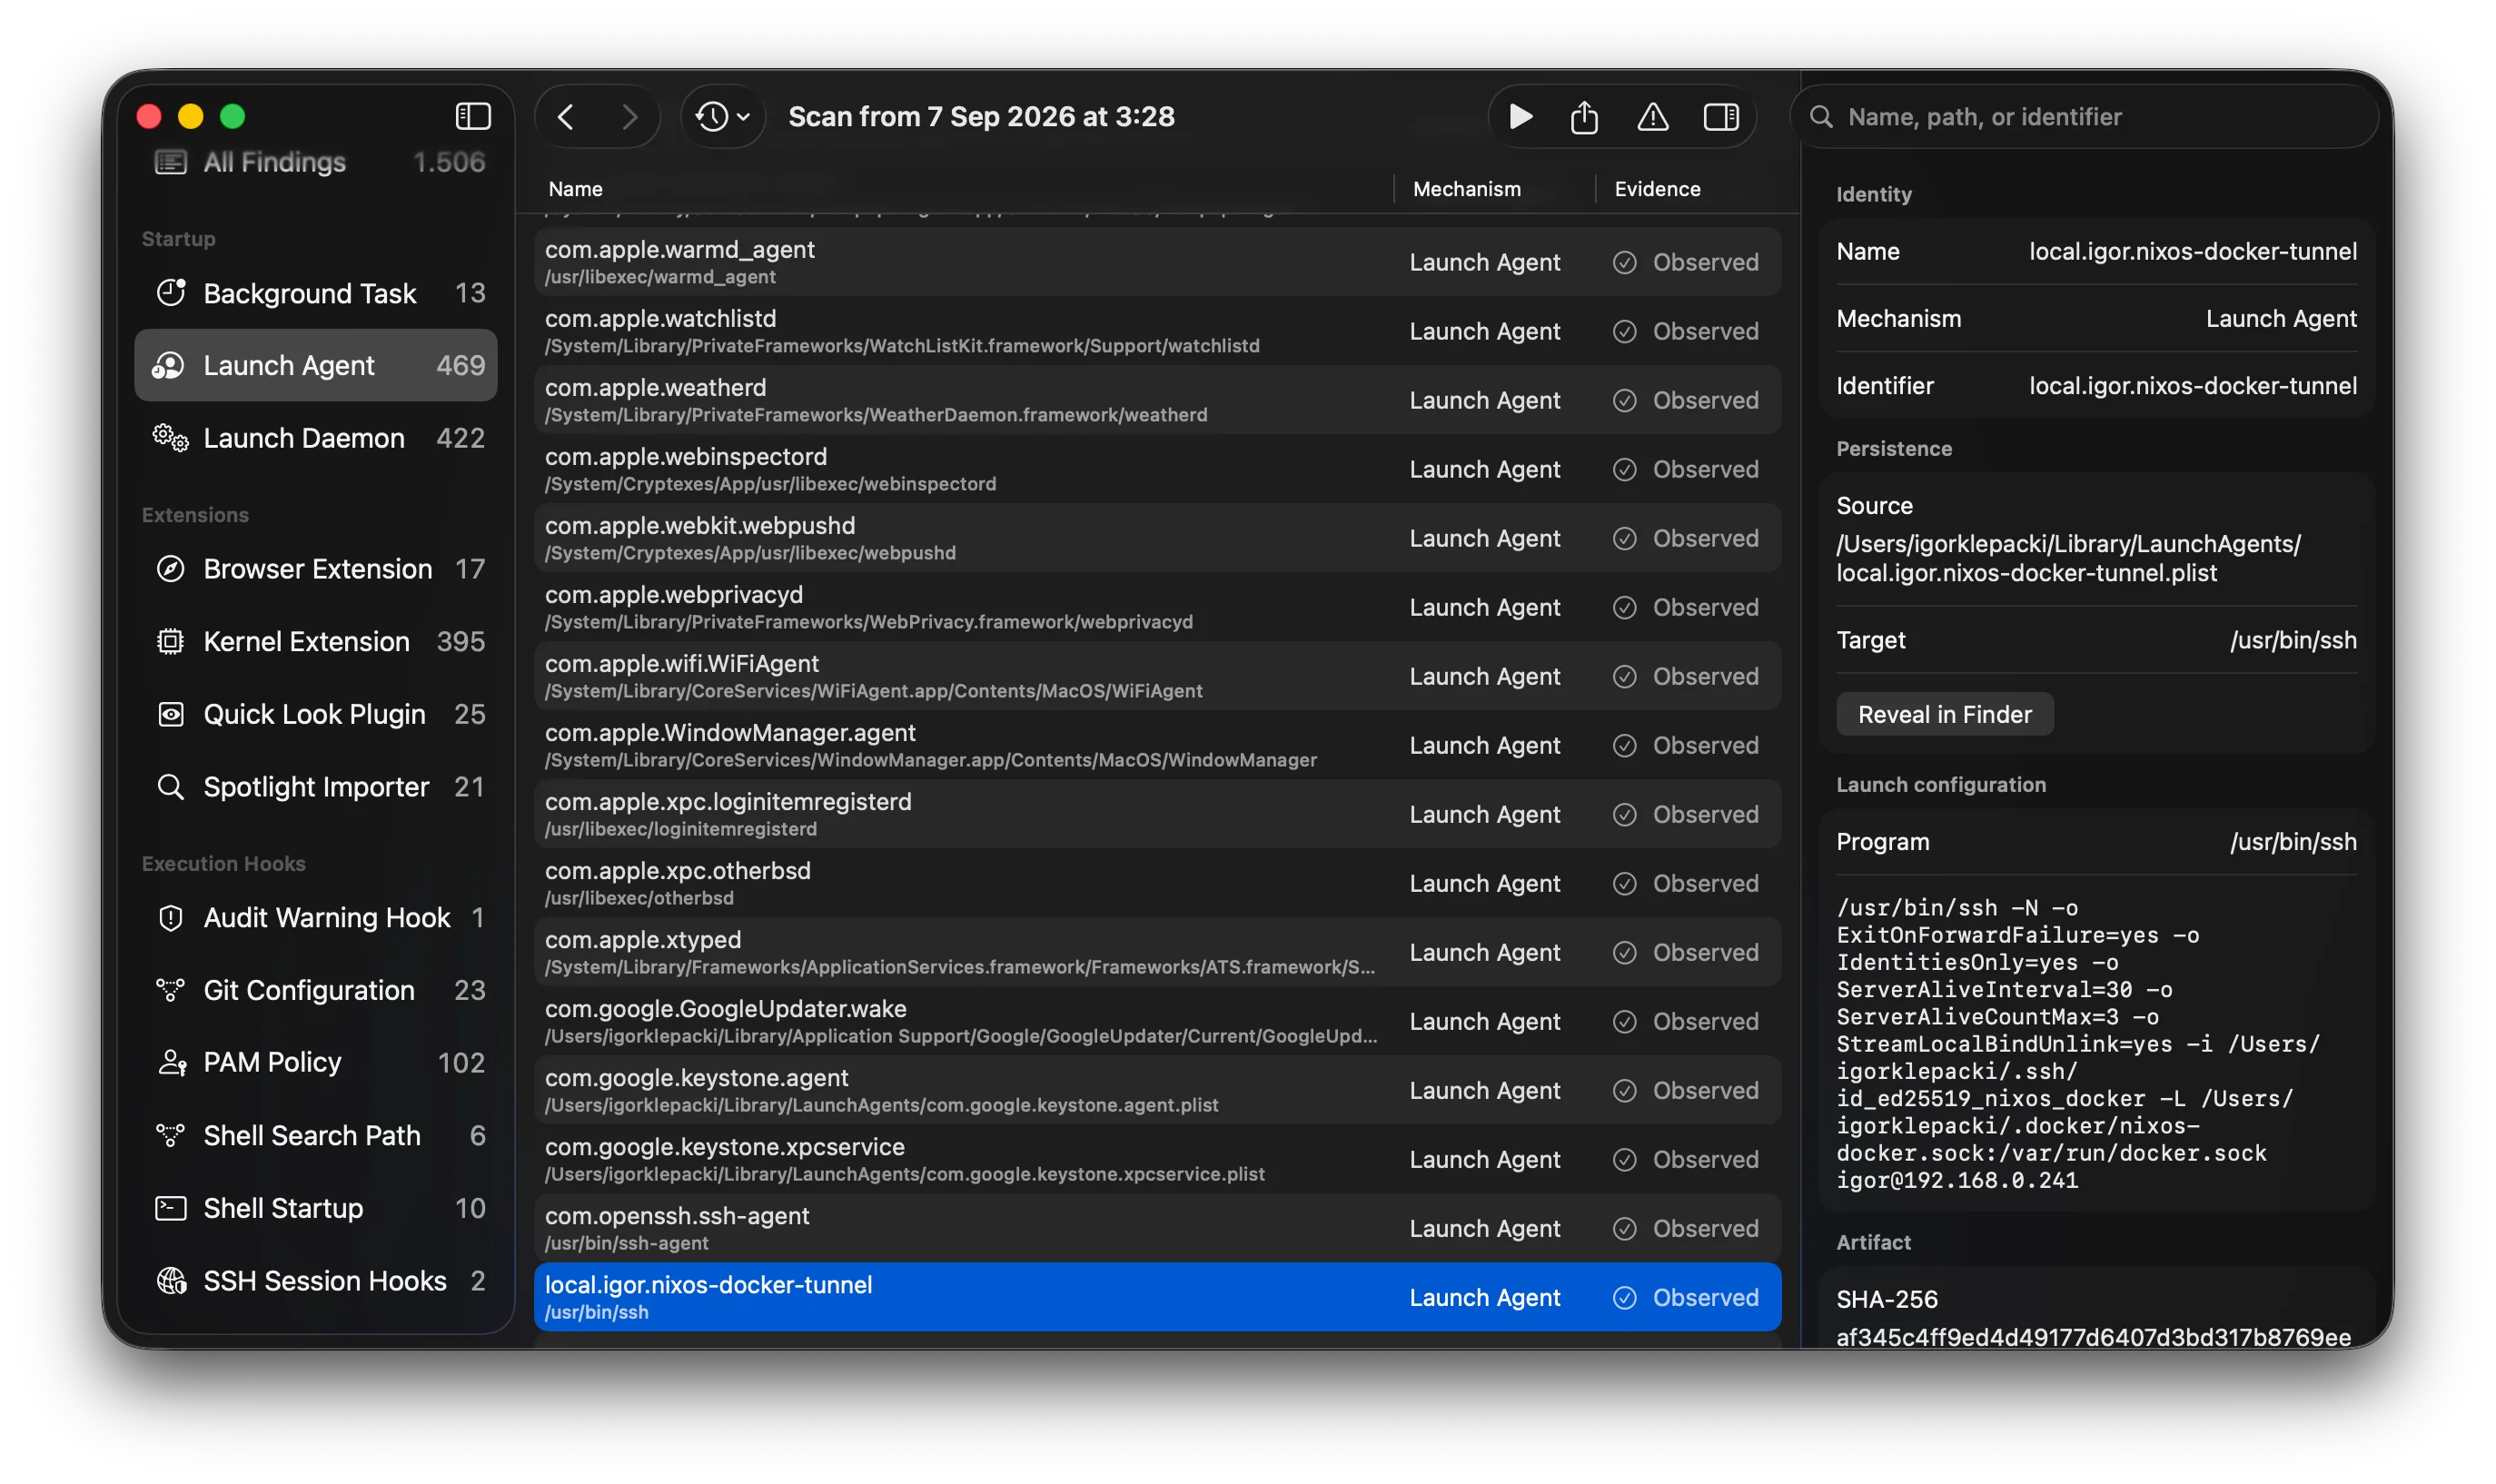Screen dimensions: 2496x1484
Task: Open Browser Extension category
Action: point(316,569)
